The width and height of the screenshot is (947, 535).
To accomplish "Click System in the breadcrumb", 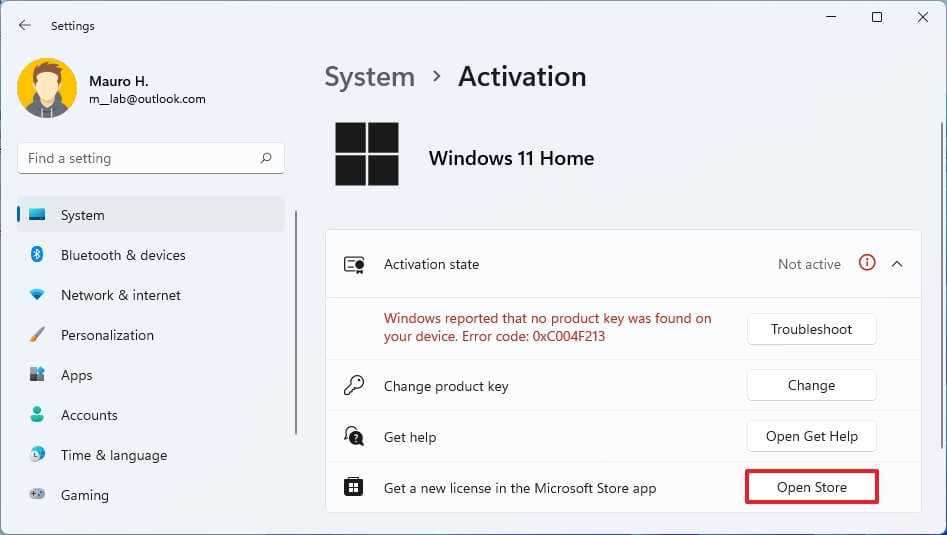I will [369, 77].
